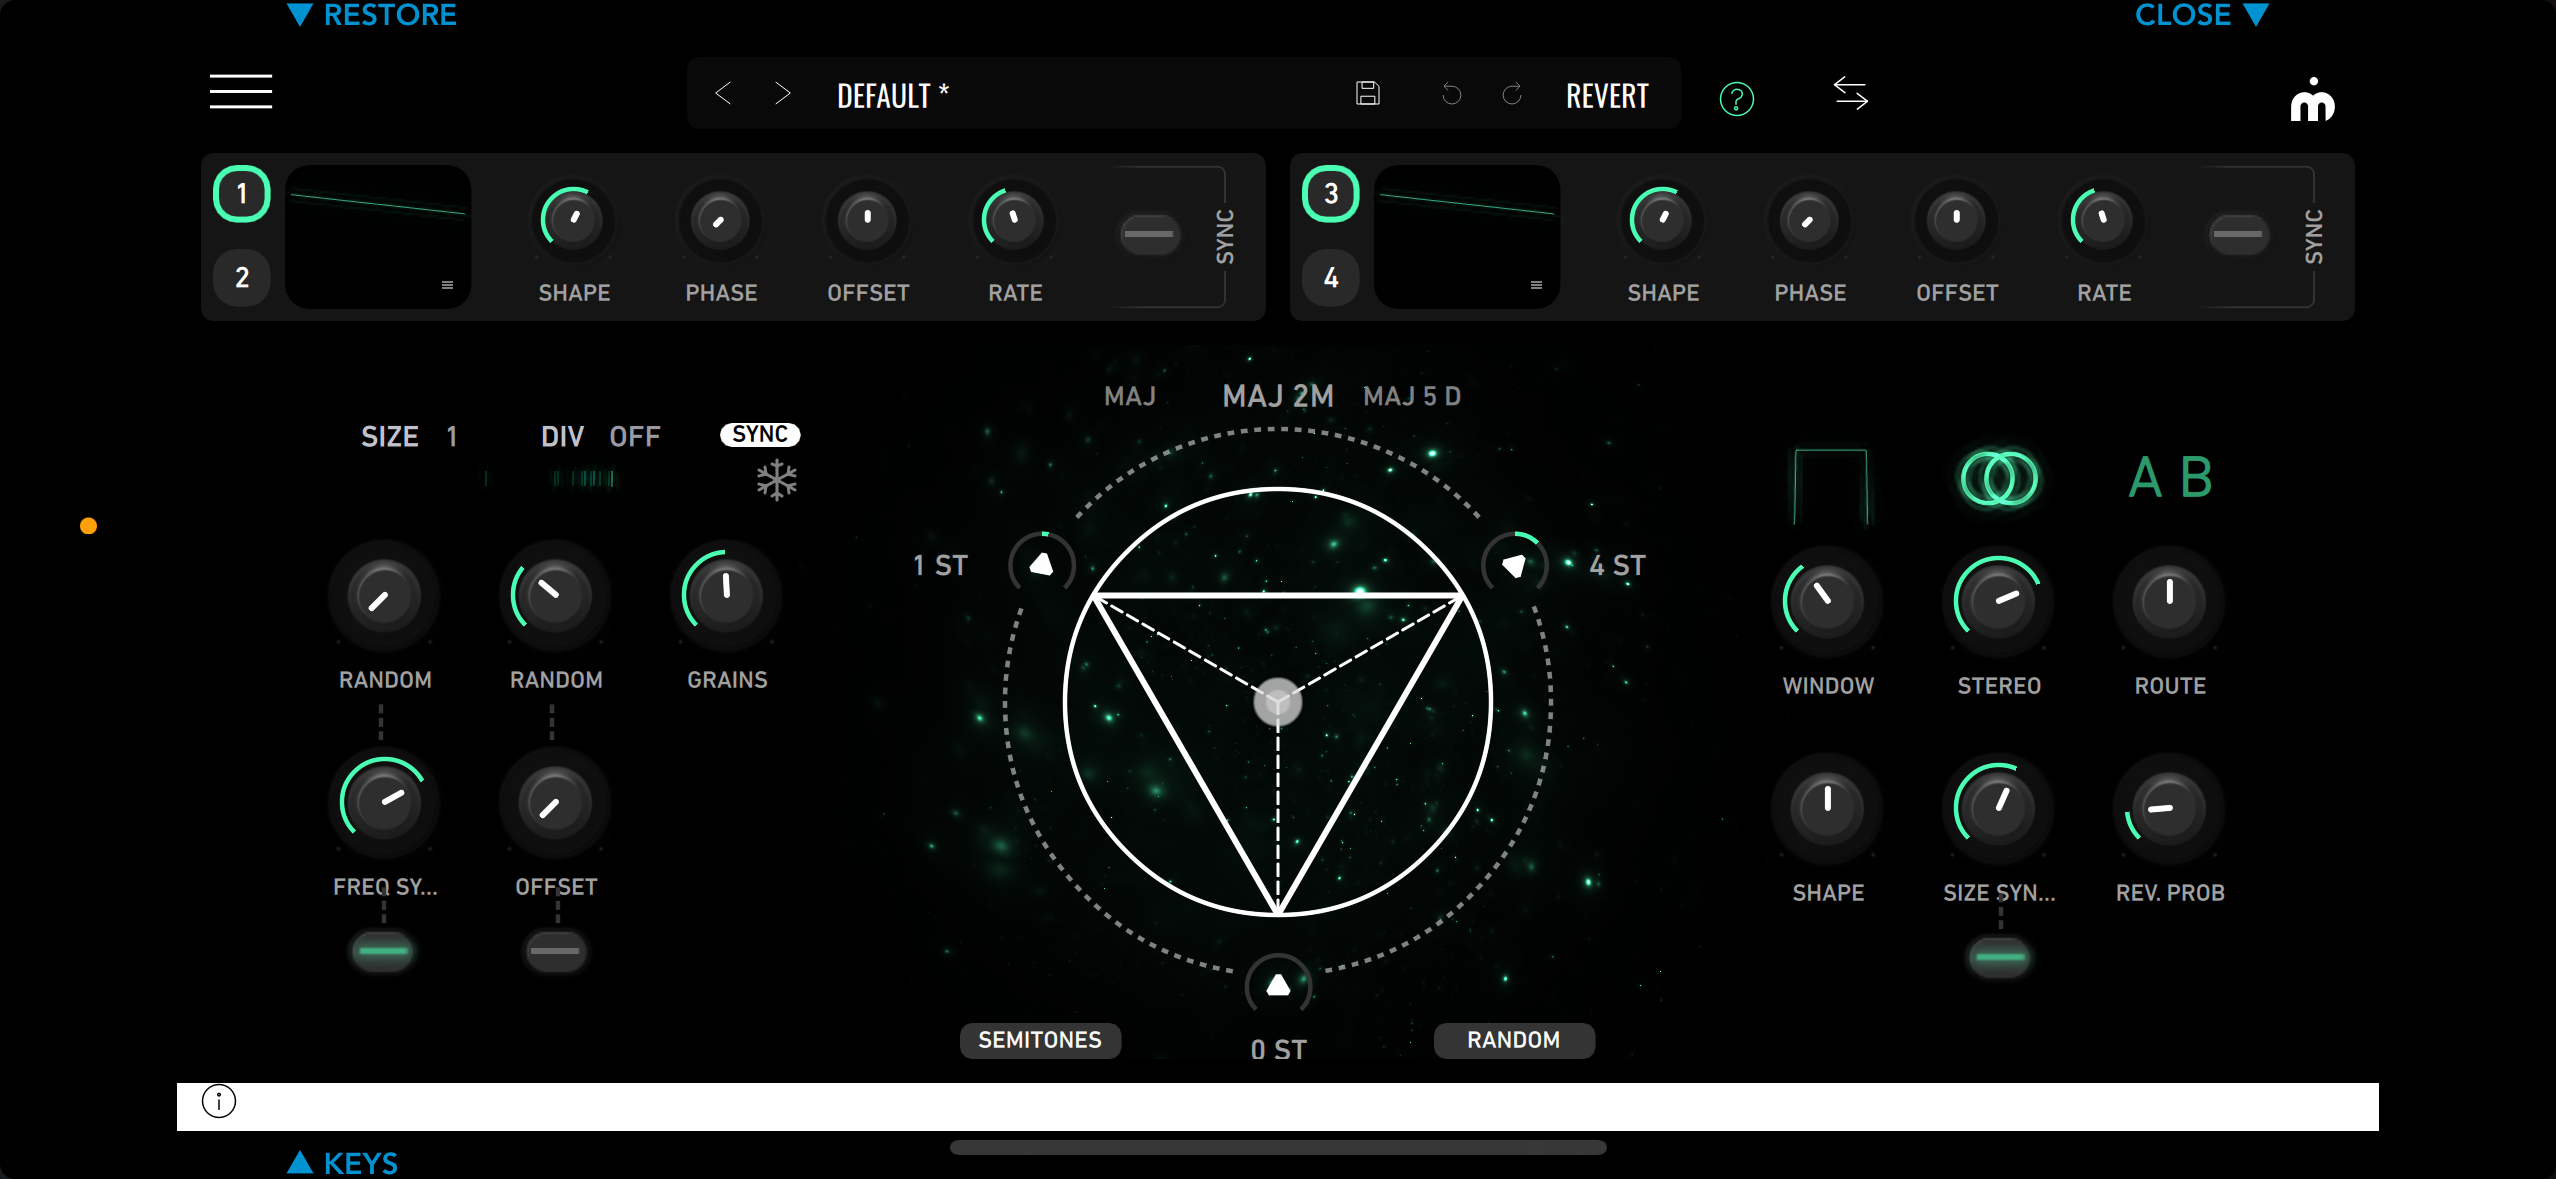The width and height of the screenshot is (2556, 1179).
Task: Go to next preset with right chevron
Action: point(783,94)
